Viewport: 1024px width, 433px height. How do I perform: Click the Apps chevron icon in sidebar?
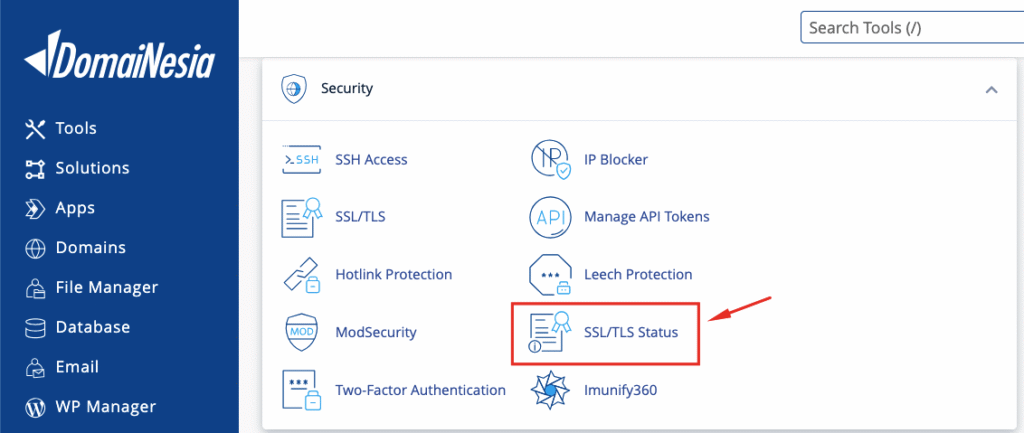point(35,208)
